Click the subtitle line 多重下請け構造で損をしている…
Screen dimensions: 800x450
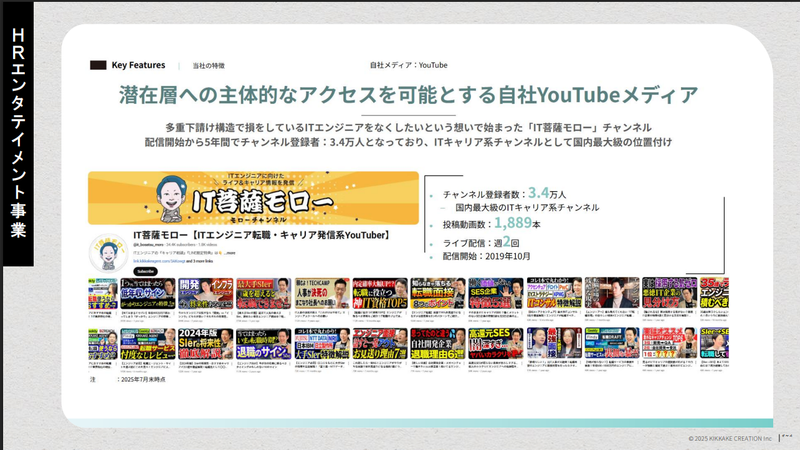408,128
